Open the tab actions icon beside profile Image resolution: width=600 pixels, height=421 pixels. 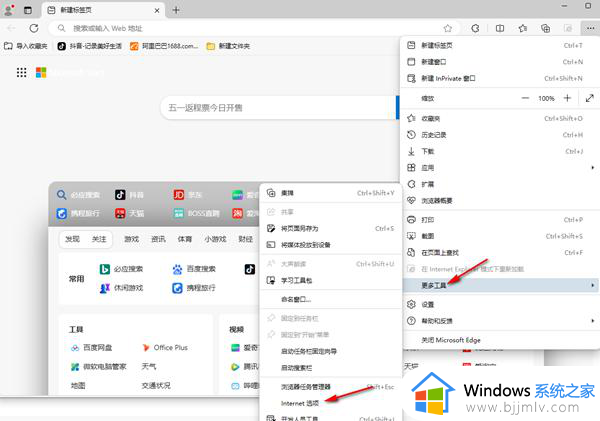(28, 10)
